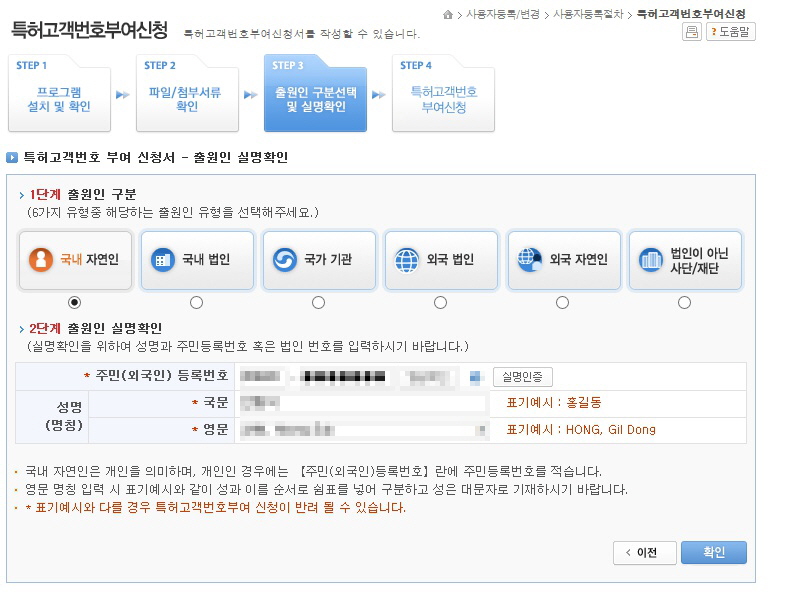Viewport: 788px width, 602px height.
Task: Click the 법인이 아닌 사단/재단 icon
Action: coord(651,260)
